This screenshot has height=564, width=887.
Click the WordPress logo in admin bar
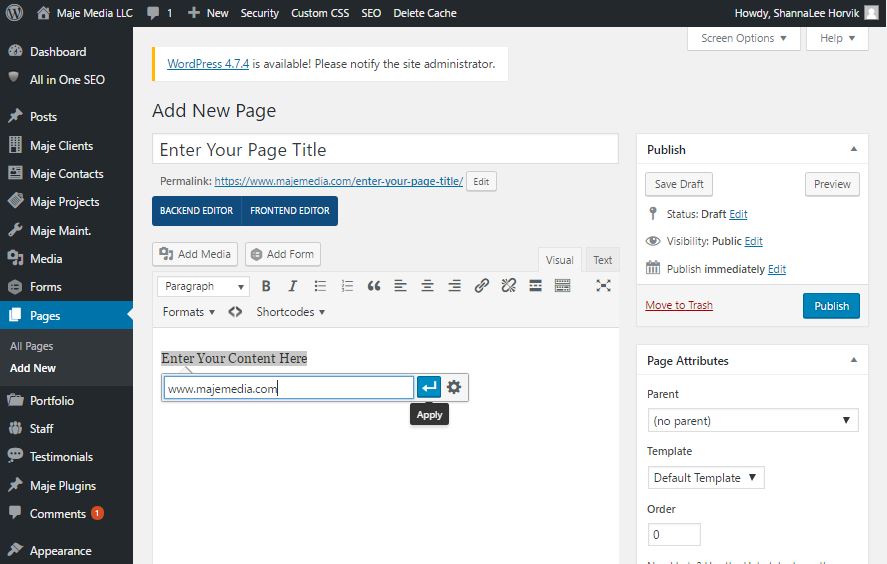[14, 12]
